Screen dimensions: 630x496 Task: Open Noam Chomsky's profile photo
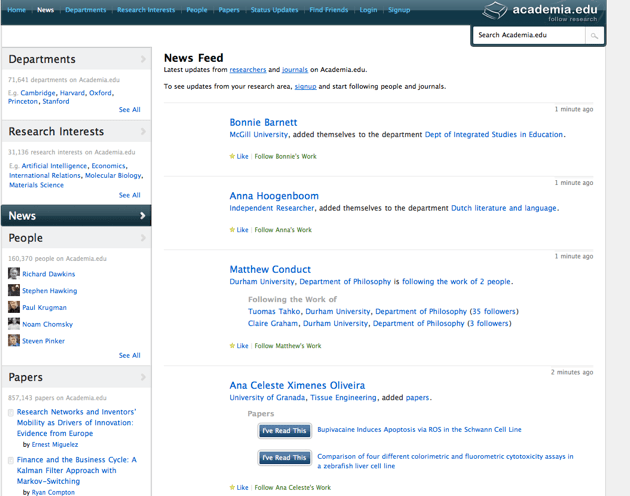14,324
